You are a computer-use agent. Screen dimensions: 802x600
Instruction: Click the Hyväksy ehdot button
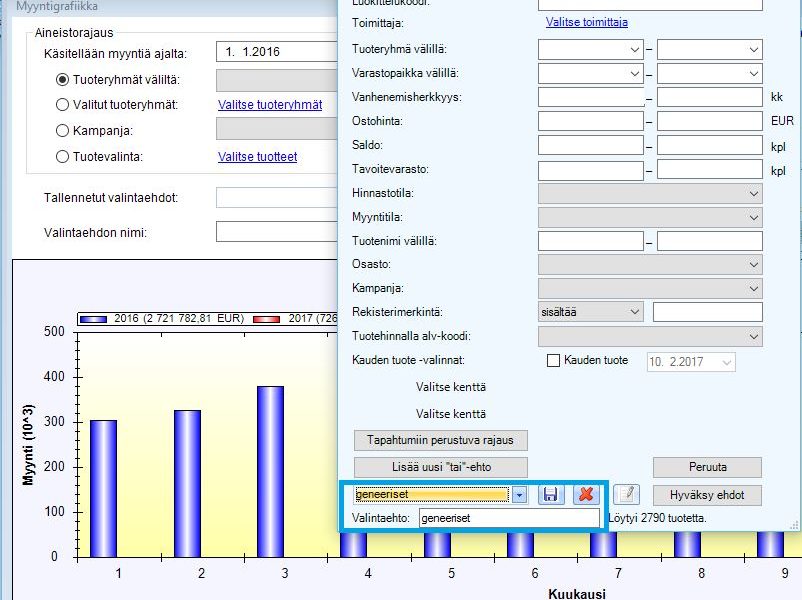click(x=707, y=495)
